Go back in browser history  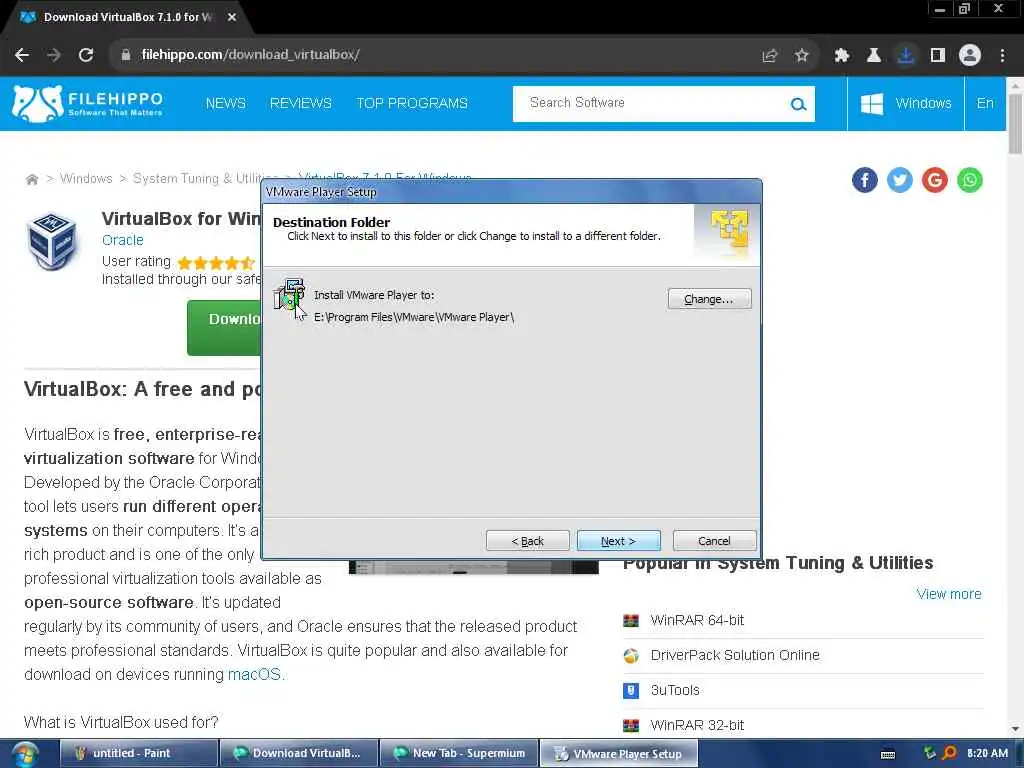click(22, 55)
